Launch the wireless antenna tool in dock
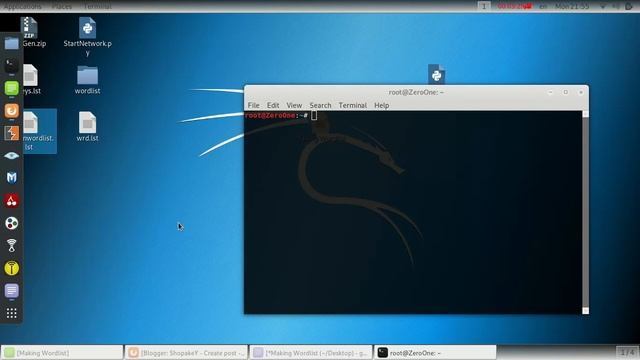This screenshot has width=640, height=360. [x=11, y=245]
